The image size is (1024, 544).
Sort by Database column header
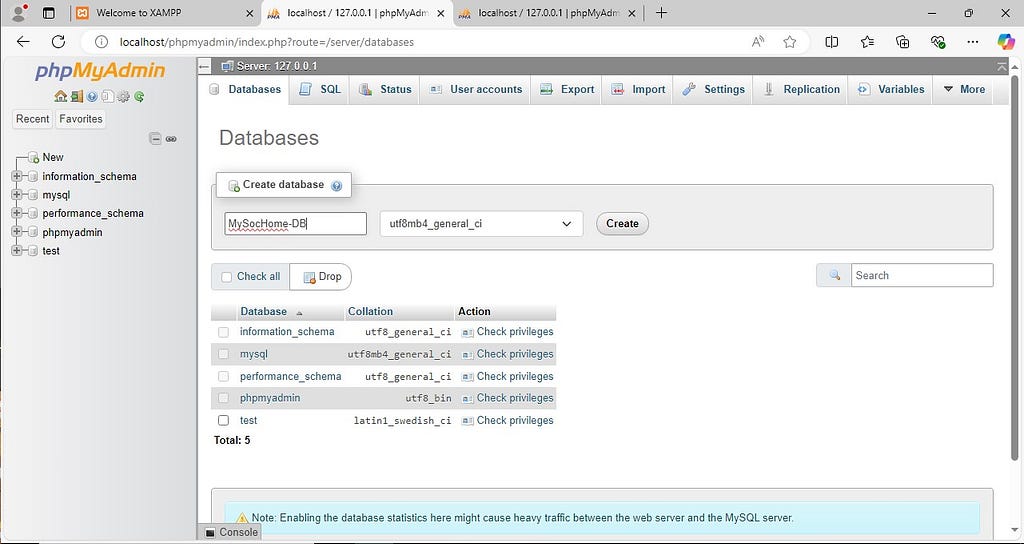263,312
